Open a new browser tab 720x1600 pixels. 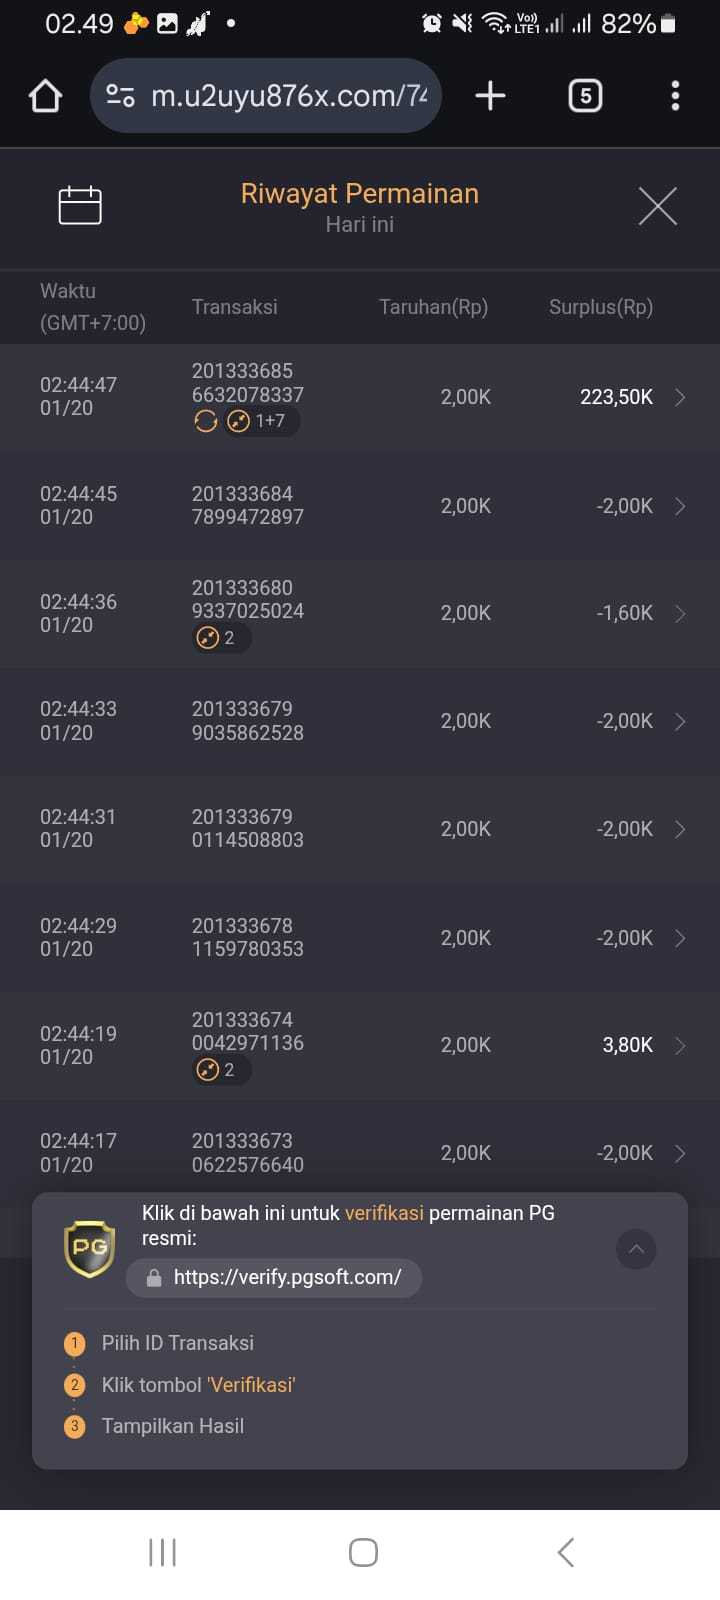click(x=490, y=96)
